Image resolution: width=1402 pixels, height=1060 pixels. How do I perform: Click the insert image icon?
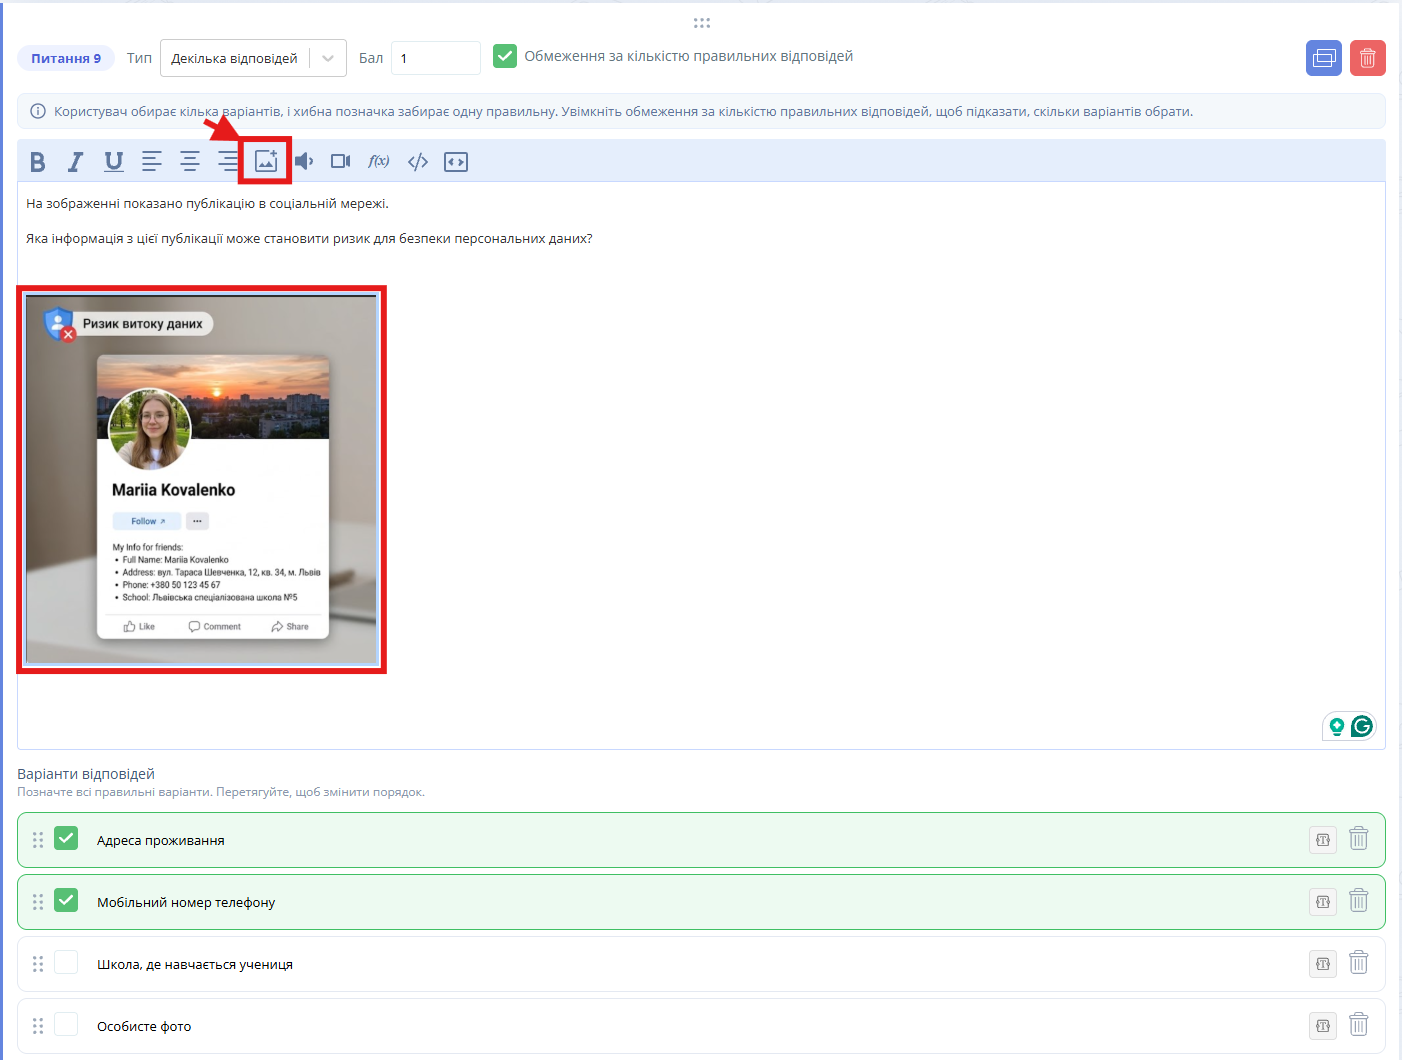coord(266,161)
